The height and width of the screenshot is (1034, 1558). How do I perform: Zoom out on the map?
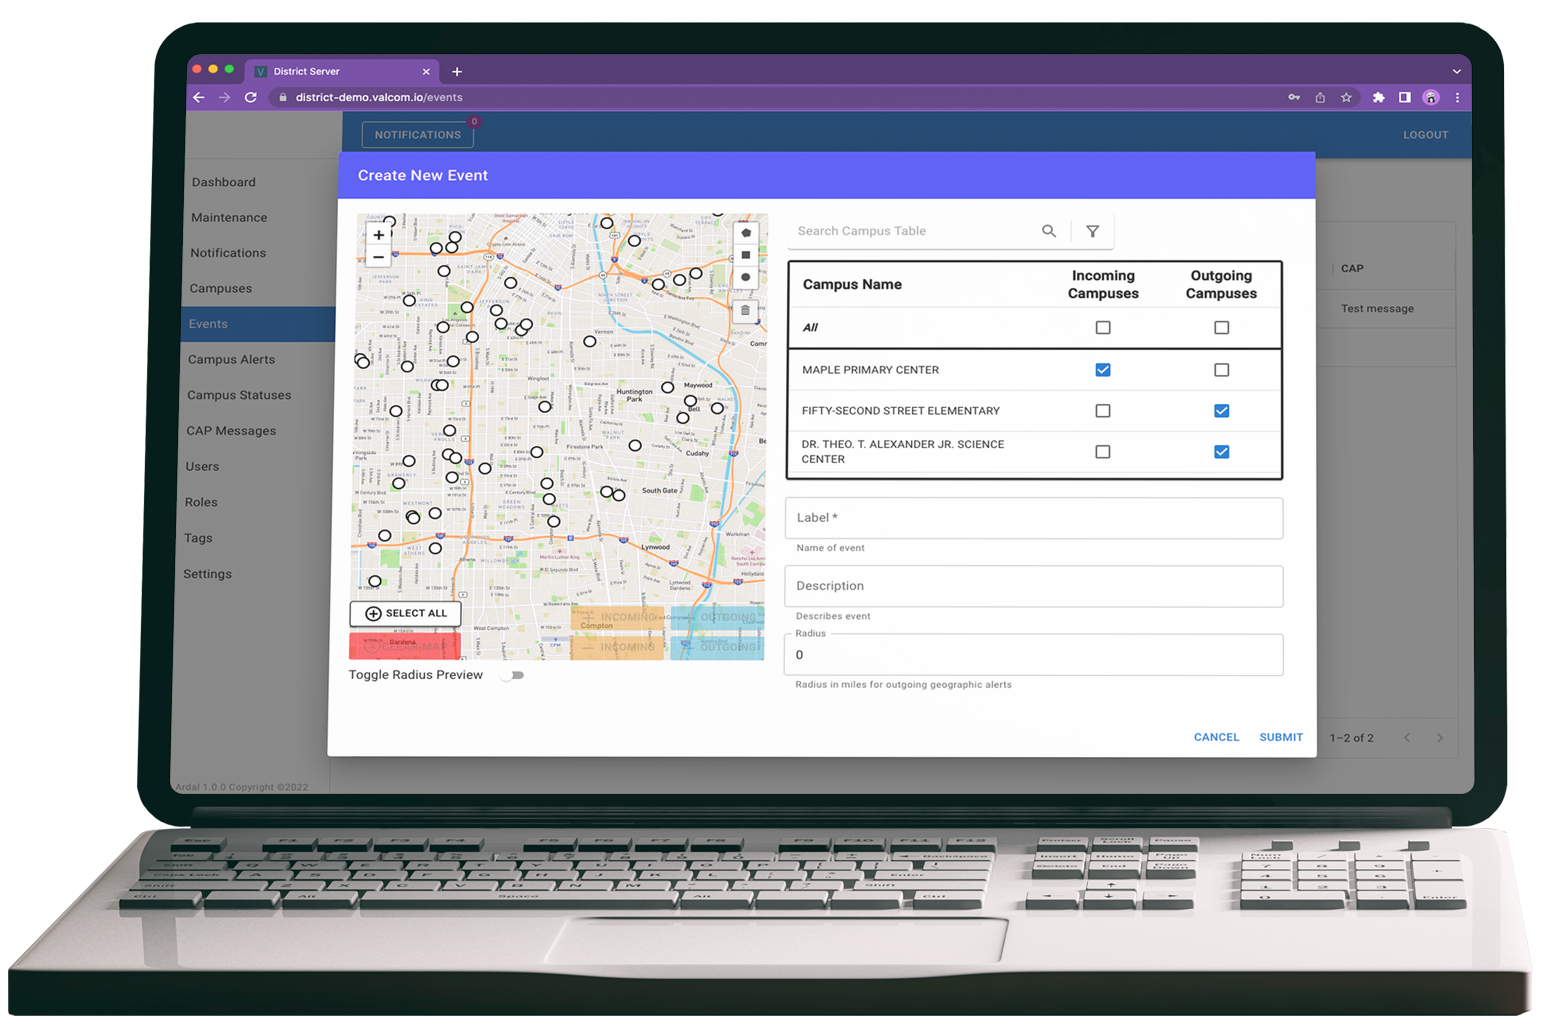pos(379,257)
